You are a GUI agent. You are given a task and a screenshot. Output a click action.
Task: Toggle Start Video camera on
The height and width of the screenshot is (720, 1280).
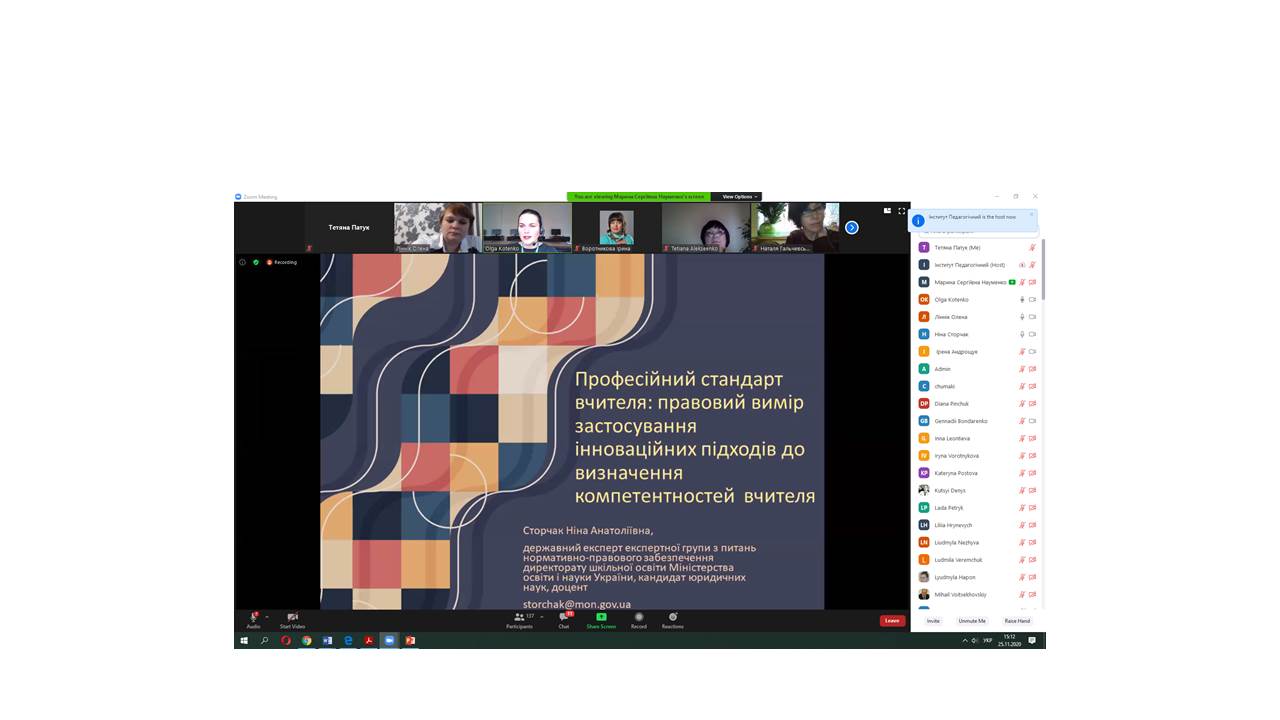[x=292, y=618]
